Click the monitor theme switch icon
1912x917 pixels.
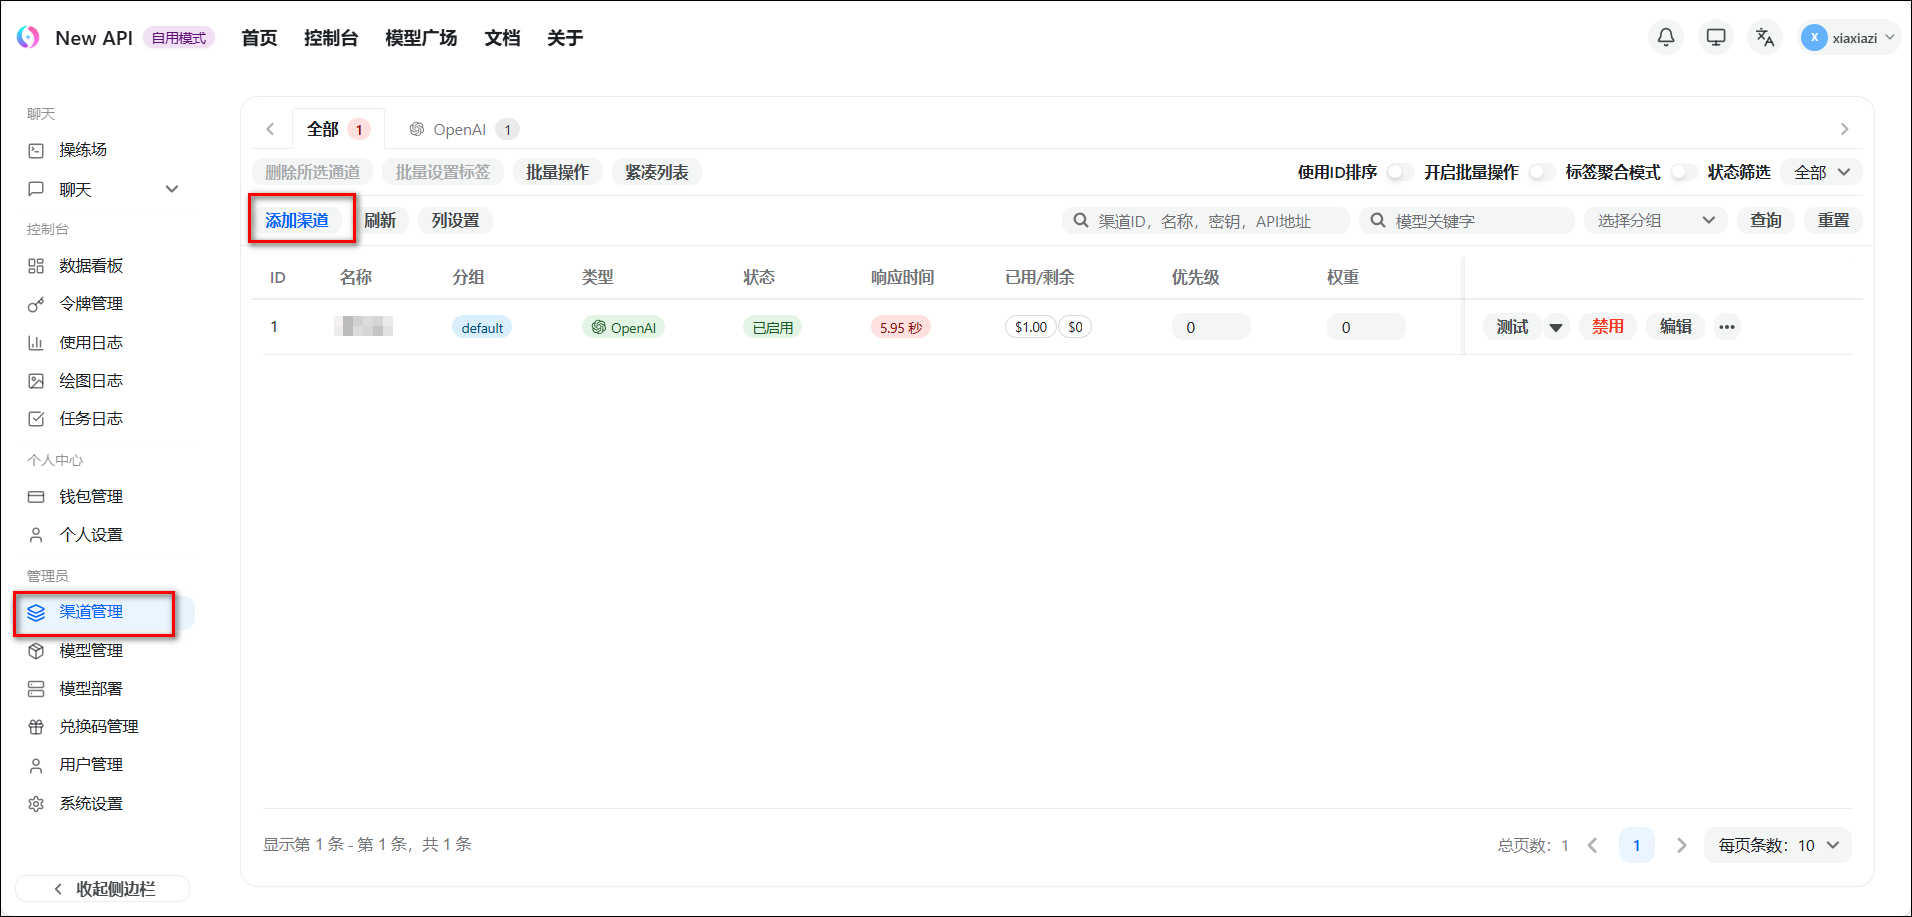[1715, 37]
